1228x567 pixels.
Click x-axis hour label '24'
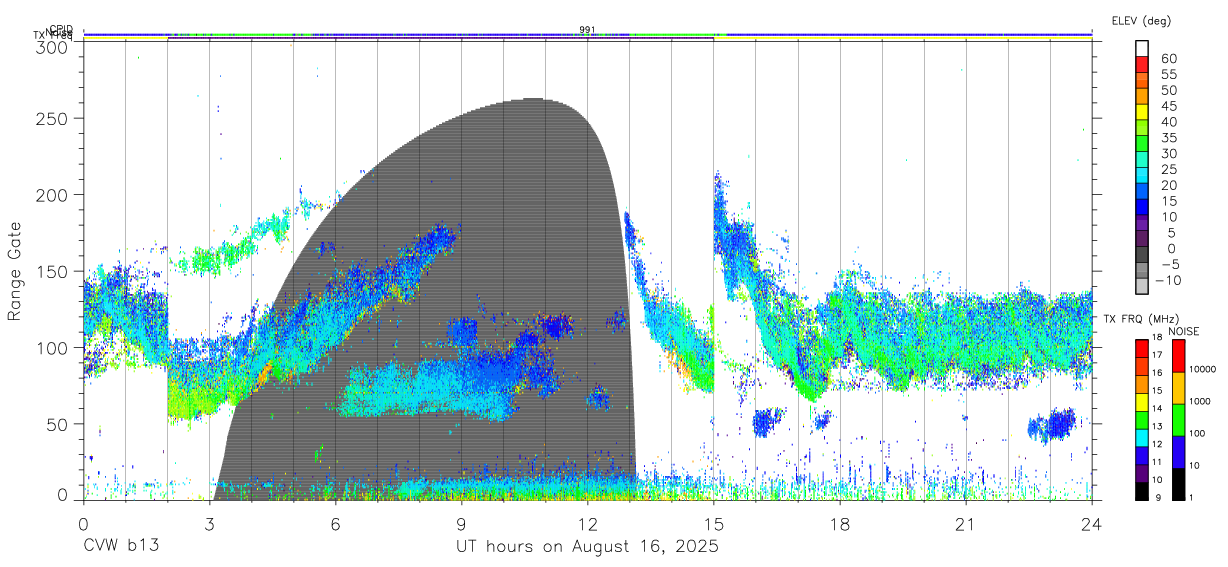(x=1092, y=523)
